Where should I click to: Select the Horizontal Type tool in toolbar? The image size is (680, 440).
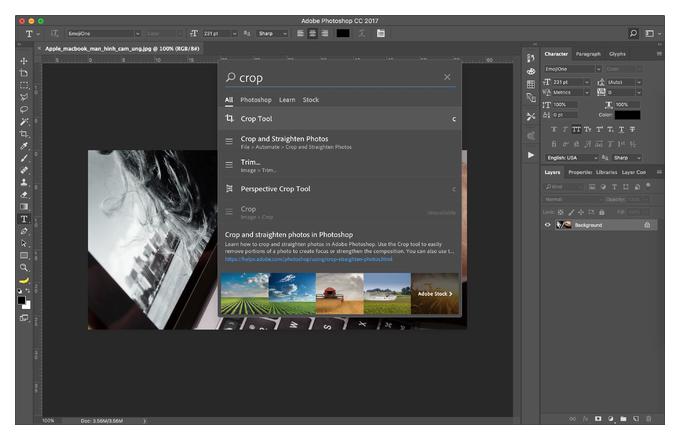(24, 219)
